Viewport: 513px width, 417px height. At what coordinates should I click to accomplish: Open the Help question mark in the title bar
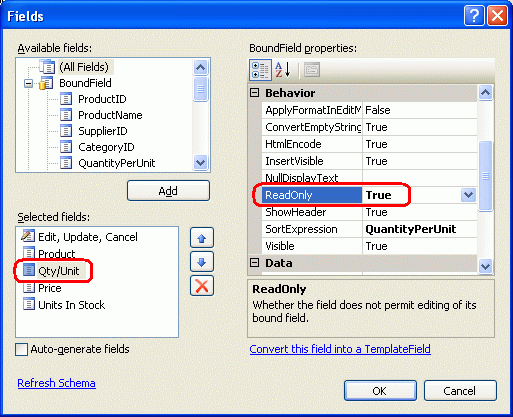click(x=474, y=15)
